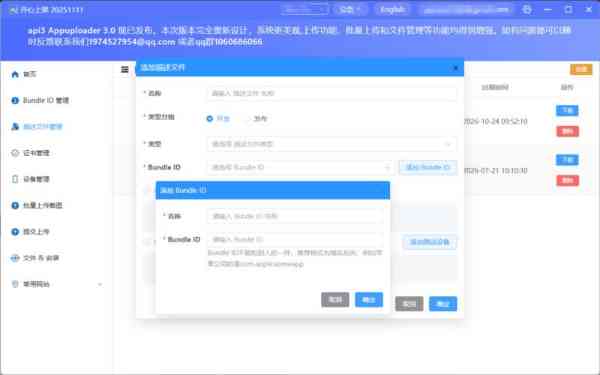Click the actions column header
Image resolution: width=600 pixels, height=375 pixels.
click(x=567, y=88)
